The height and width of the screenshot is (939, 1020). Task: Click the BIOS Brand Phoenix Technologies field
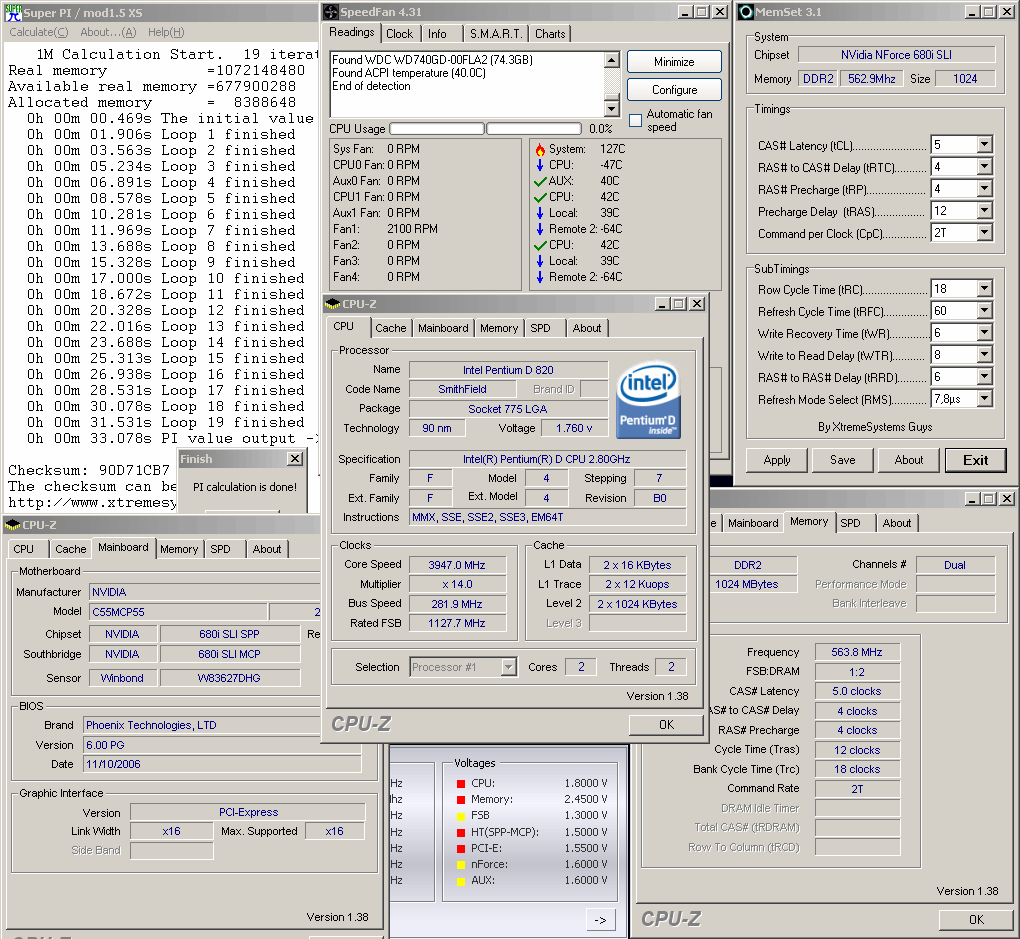(221, 726)
